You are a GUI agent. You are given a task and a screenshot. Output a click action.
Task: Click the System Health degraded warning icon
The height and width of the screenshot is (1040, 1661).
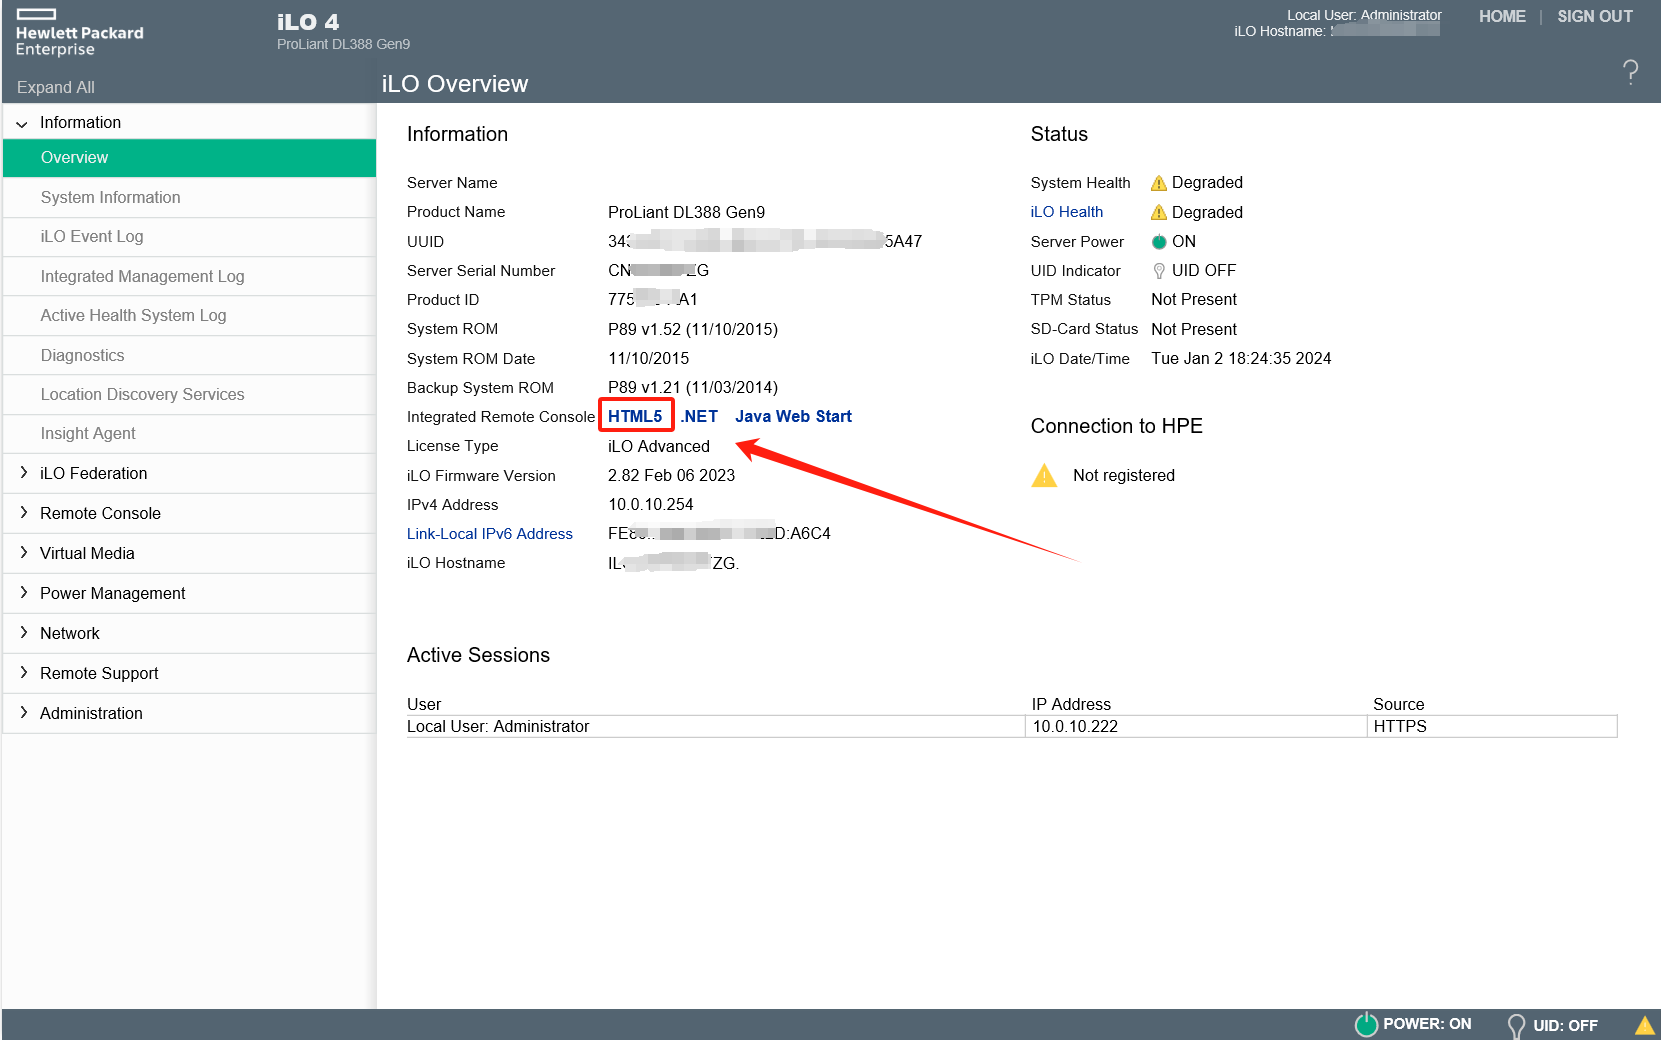pos(1159,183)
